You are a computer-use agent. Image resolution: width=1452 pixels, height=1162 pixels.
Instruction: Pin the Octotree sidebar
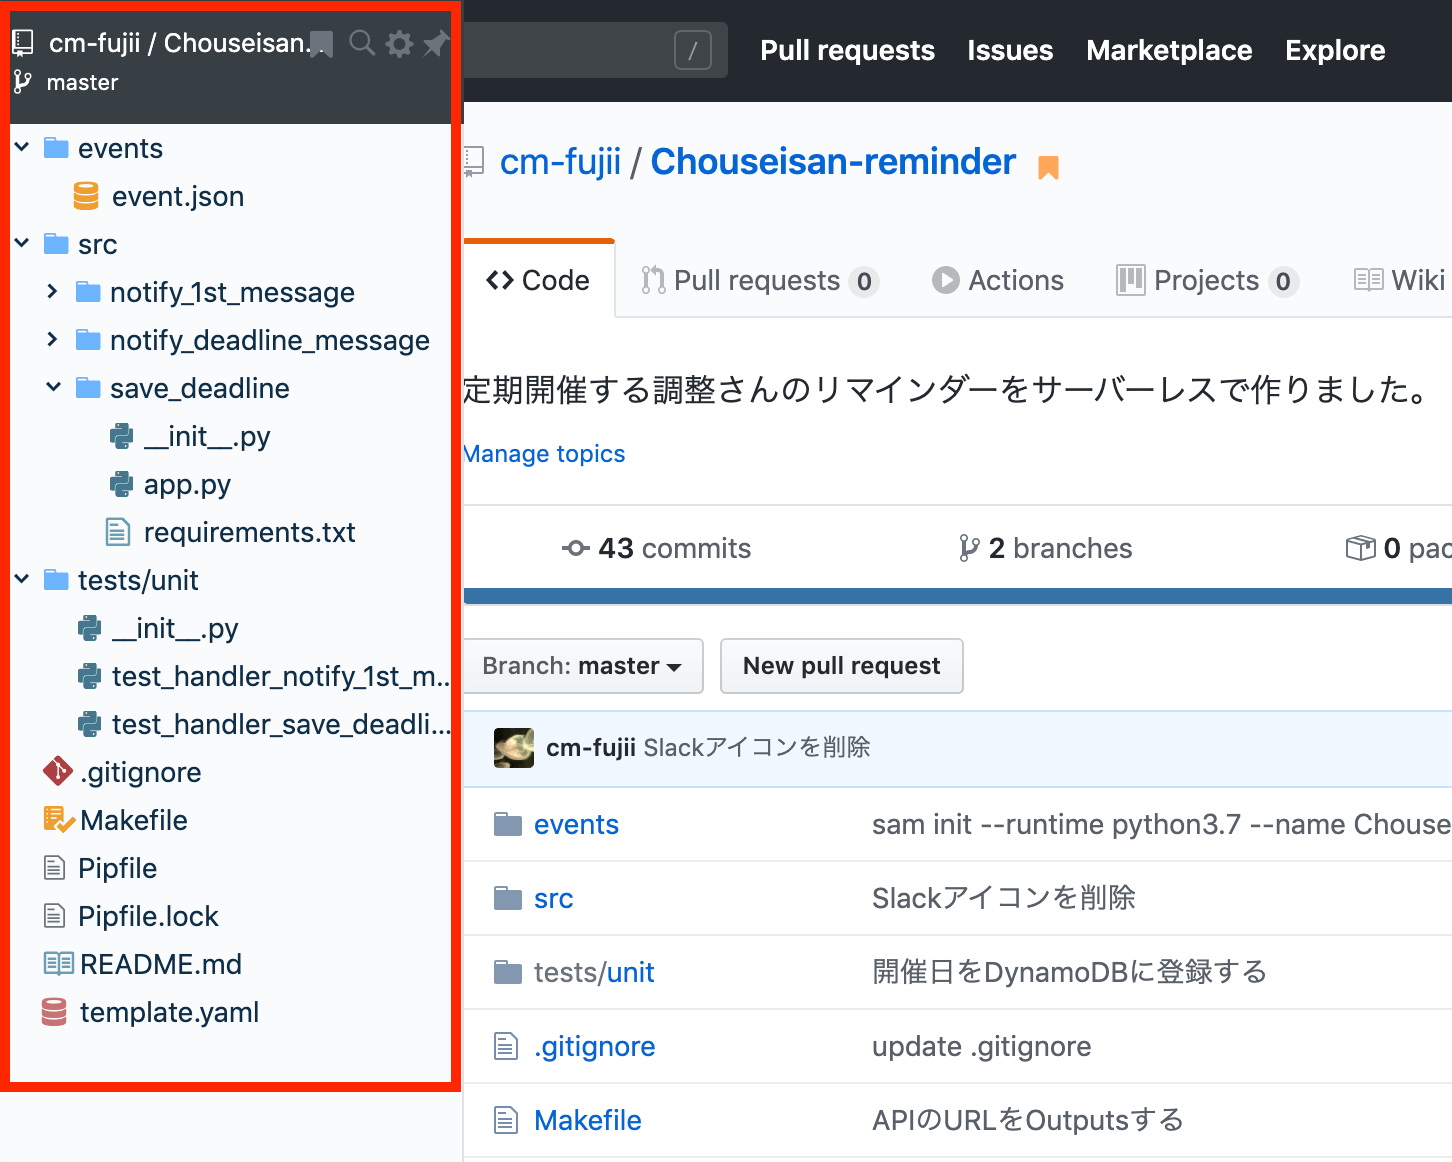[x=434, y=44]
